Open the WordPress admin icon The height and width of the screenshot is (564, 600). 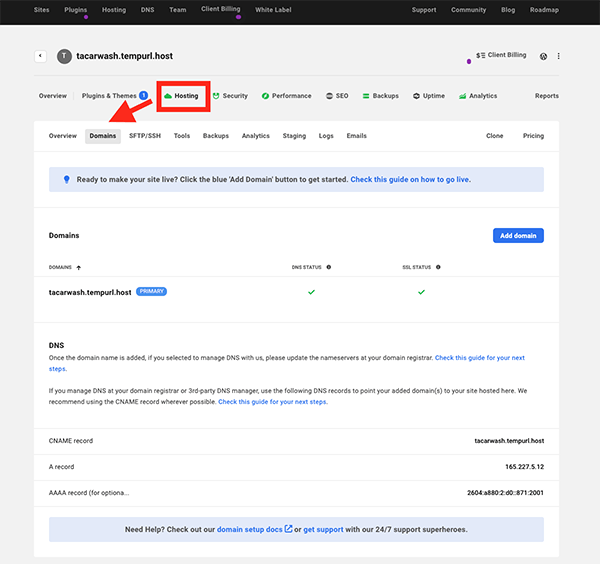(543, 56)
